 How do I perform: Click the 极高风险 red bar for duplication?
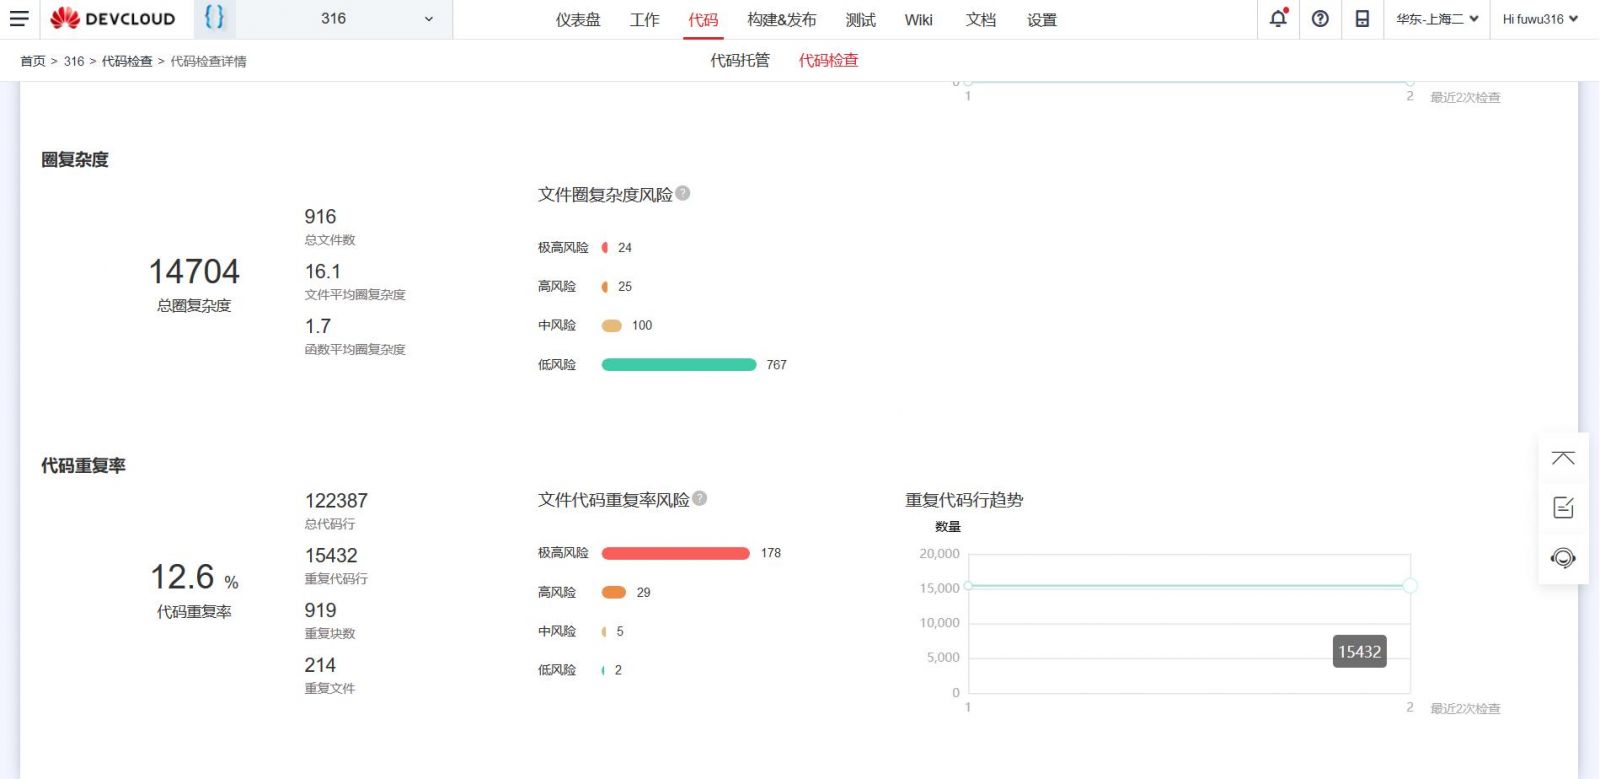[x=675, y=553]
